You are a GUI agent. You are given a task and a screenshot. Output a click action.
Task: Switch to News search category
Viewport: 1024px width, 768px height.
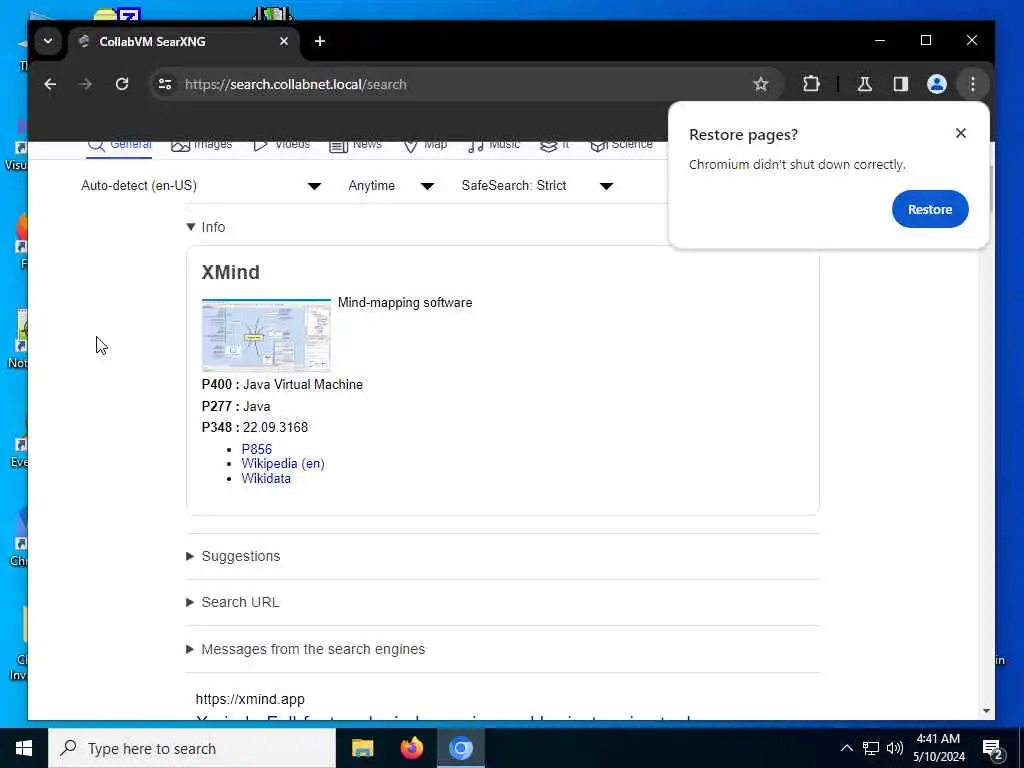(355, 145)
